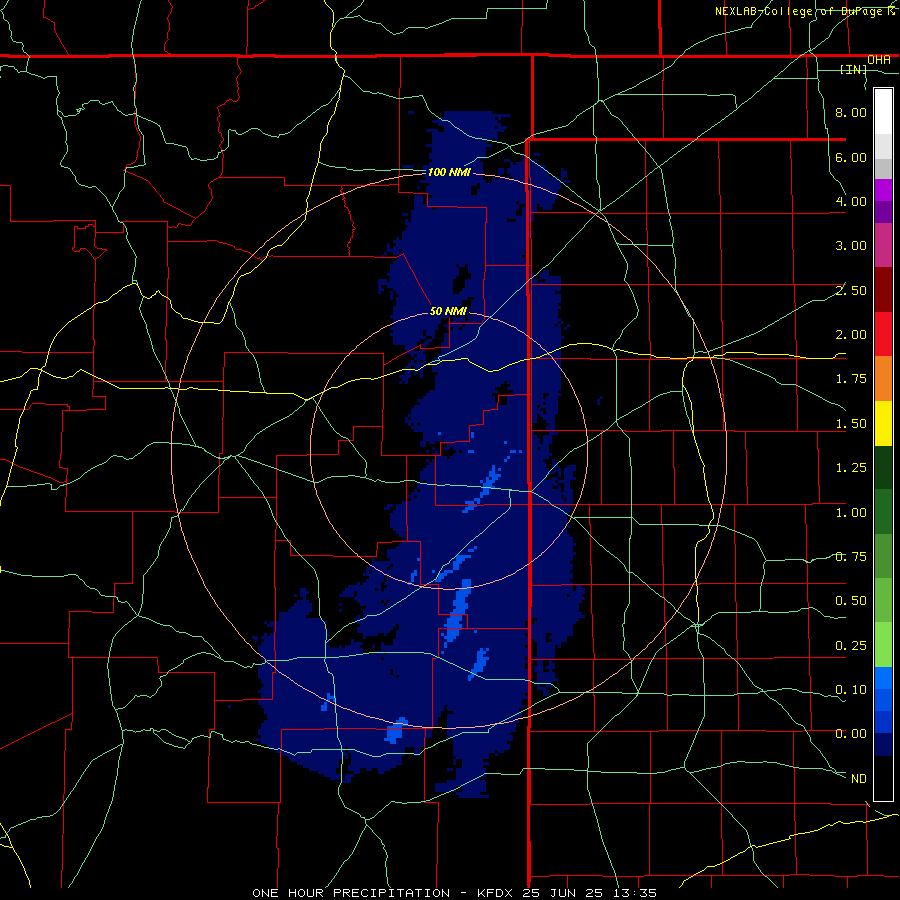Select the pink swatch beside 3.00
Viewport: 900px width, 900px height.
tap(883, 245)
